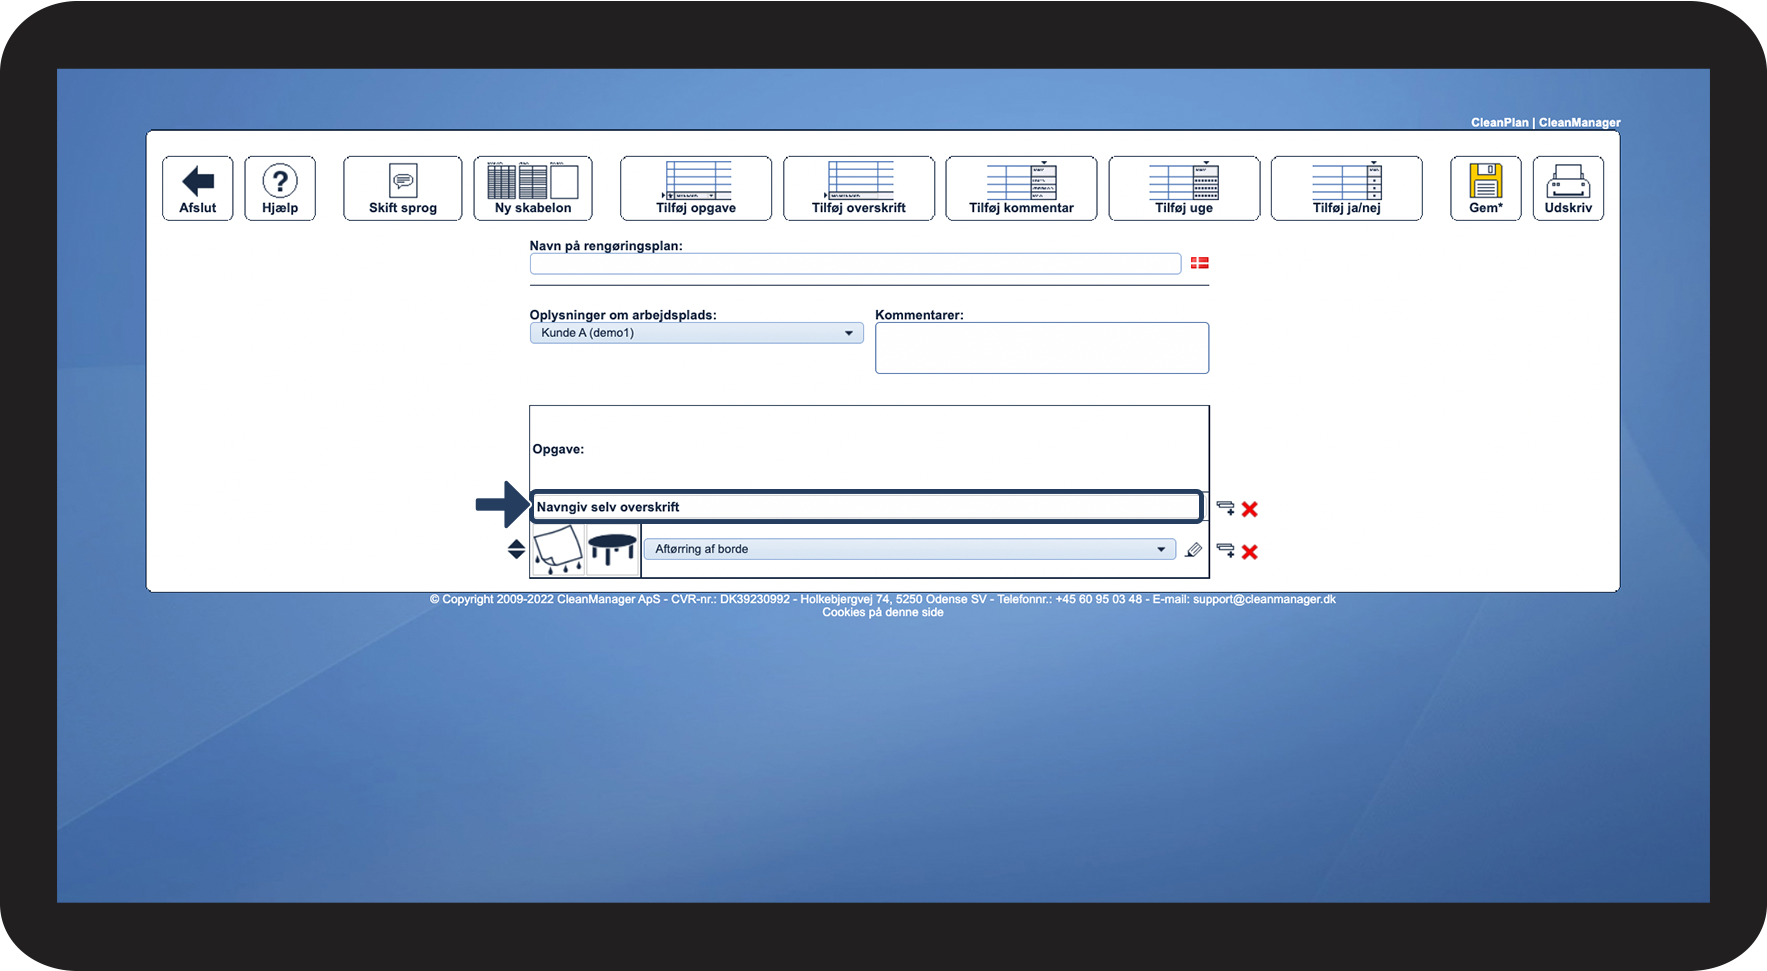This screenshot has width=1767, height=971.
Task: Expand the Aftørring af borde task dropdown
Action: (910, 549)
